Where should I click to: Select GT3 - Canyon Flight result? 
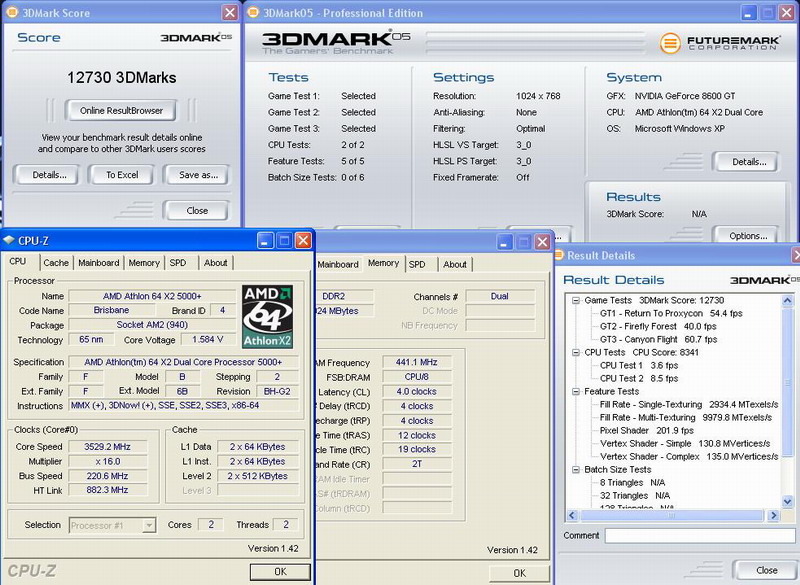click(x=658, y=339)
